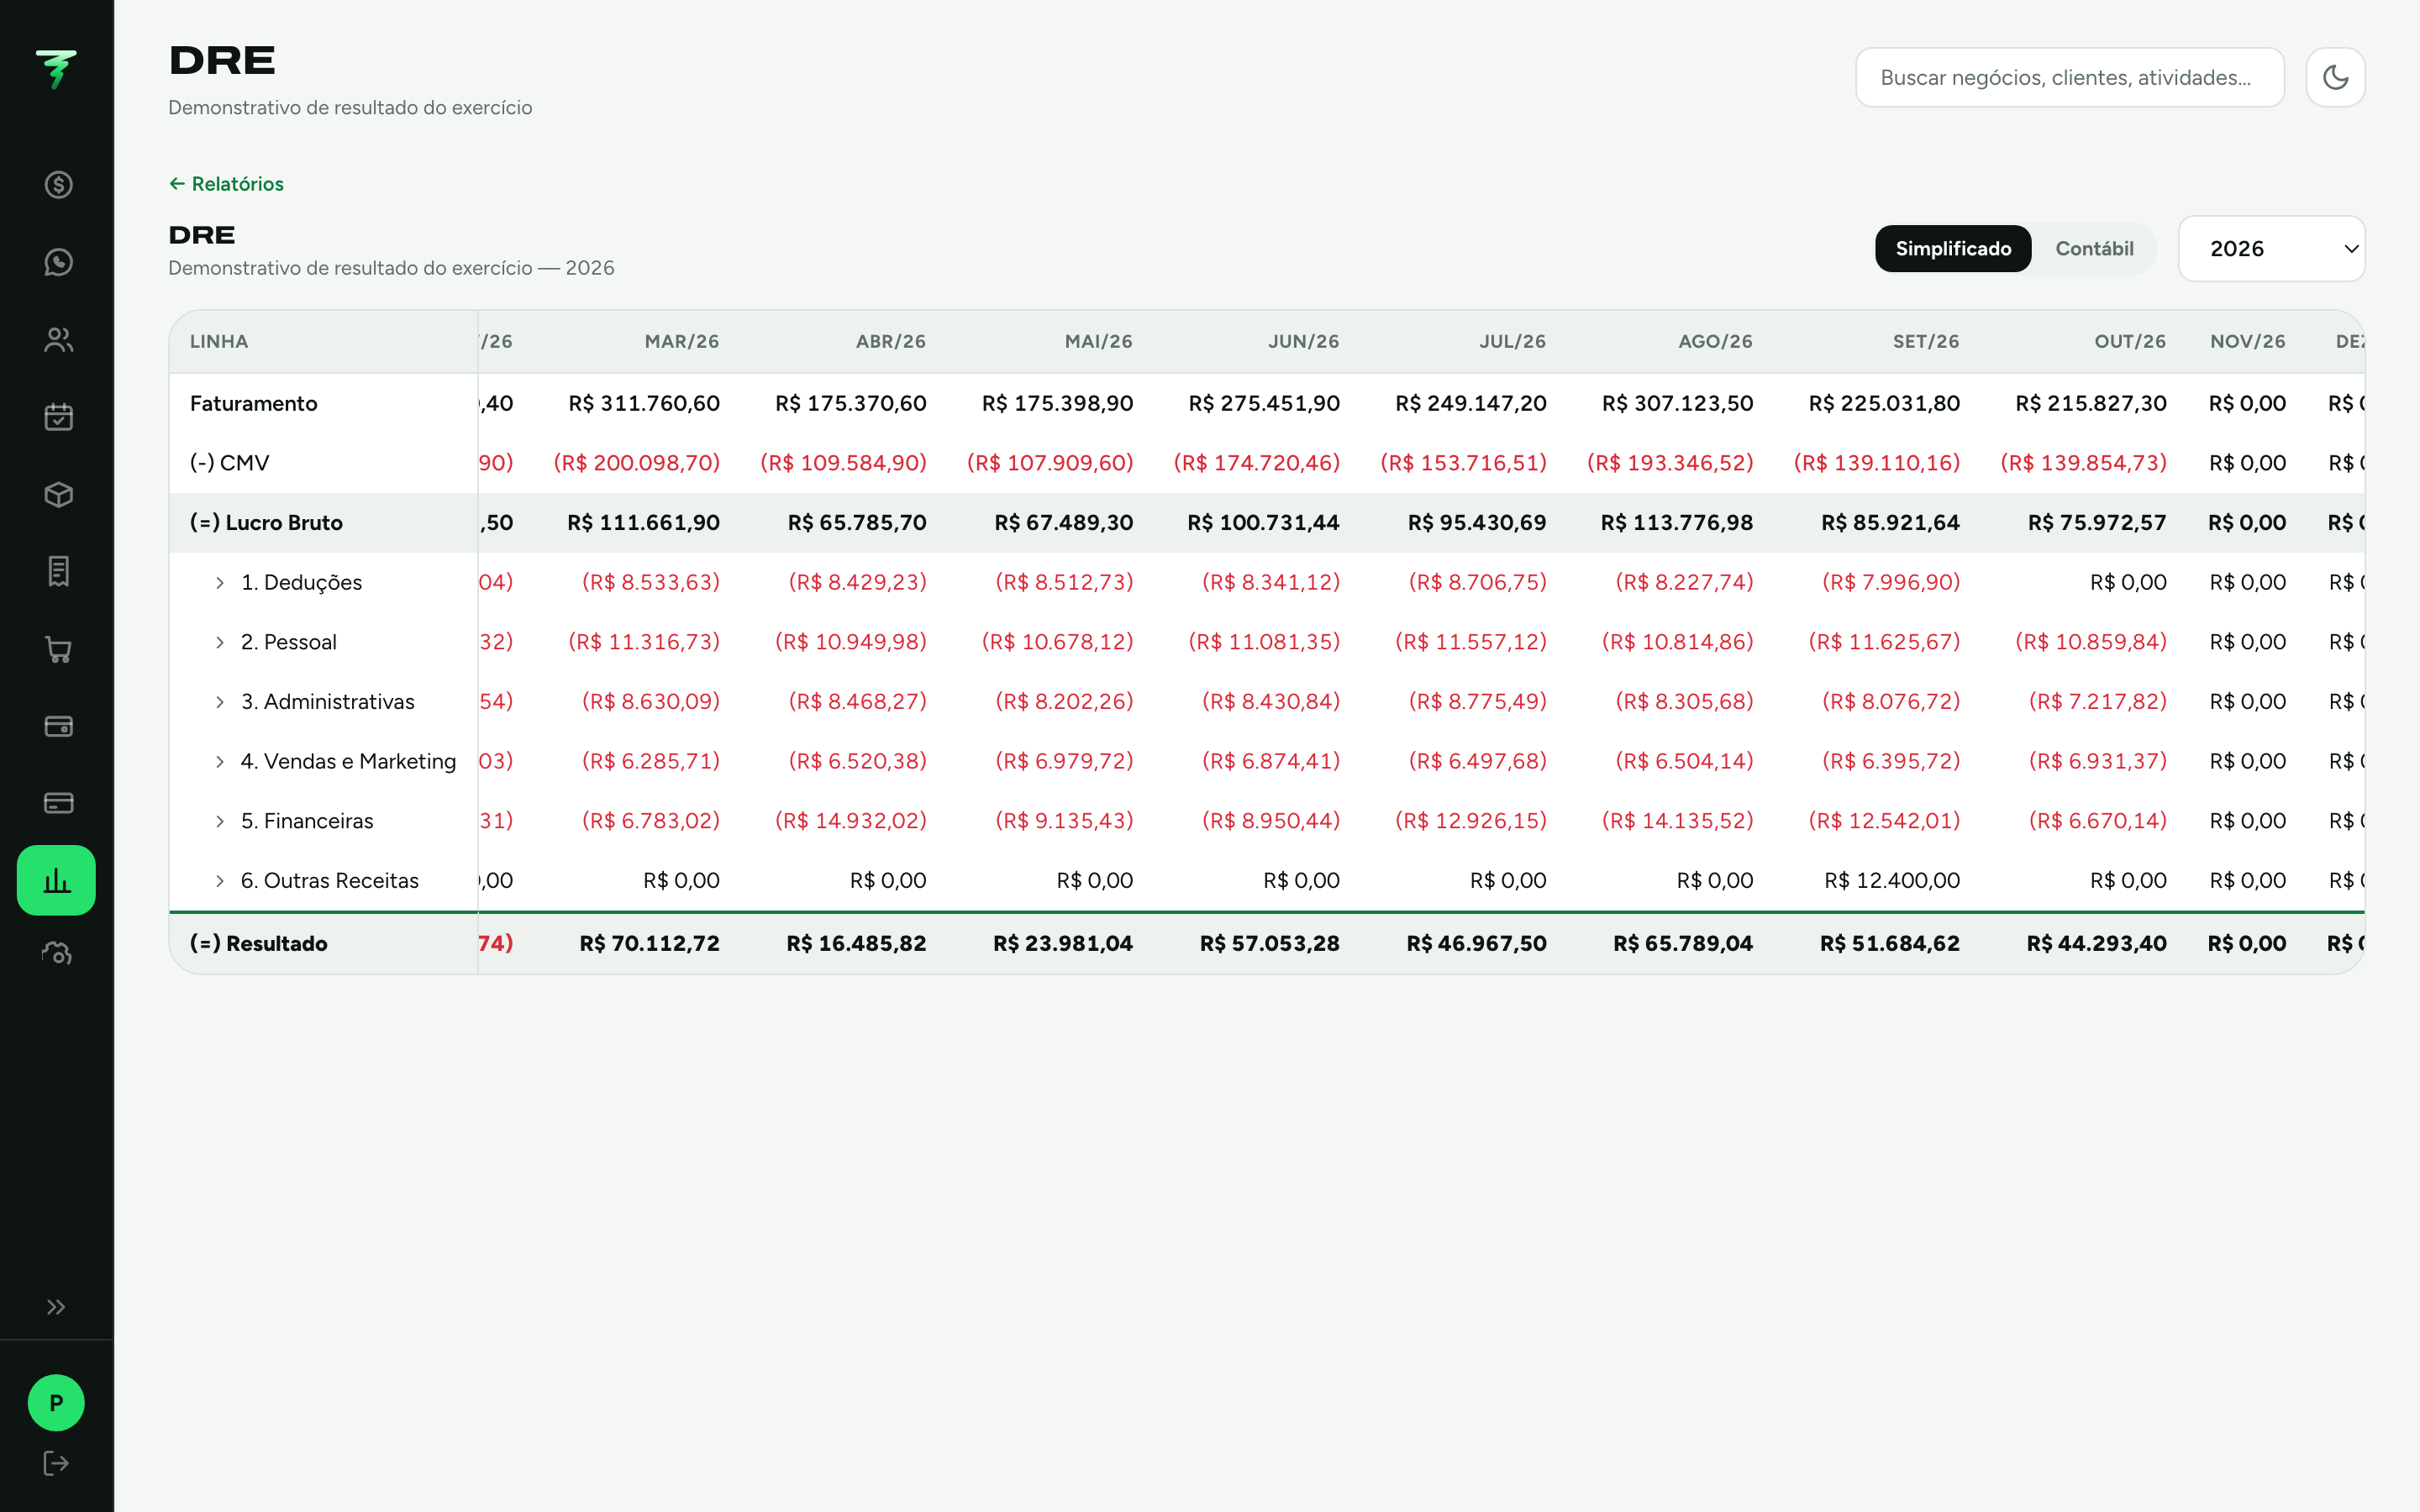Click the MAR/26 column header
The width and height of the screenshot is (2420, 1512).
point(682,341)
